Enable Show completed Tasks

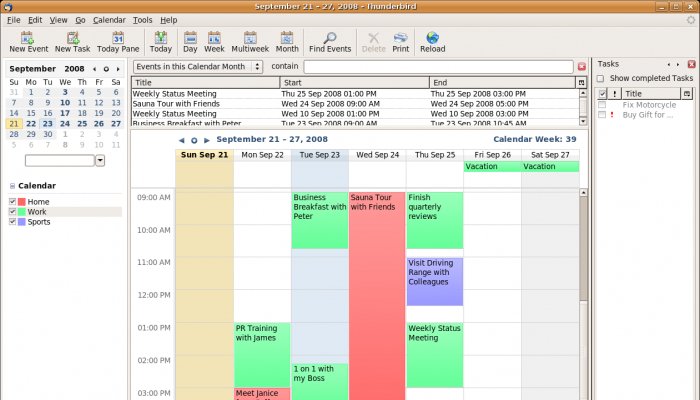(x=600, y=79)
